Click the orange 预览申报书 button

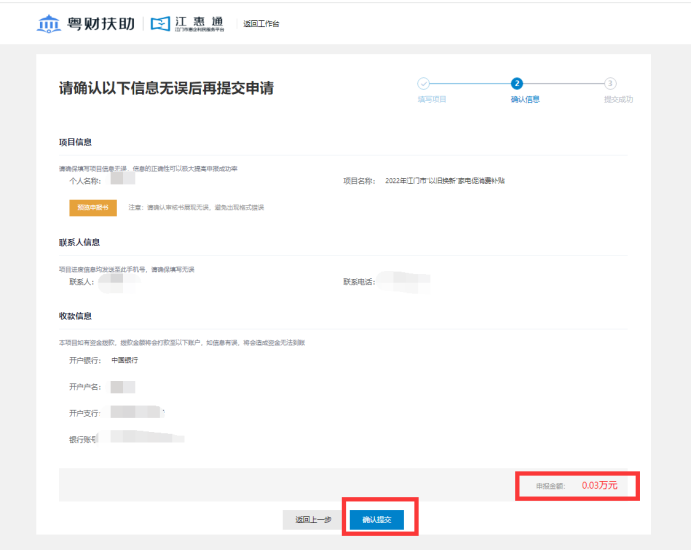point(93,208)
